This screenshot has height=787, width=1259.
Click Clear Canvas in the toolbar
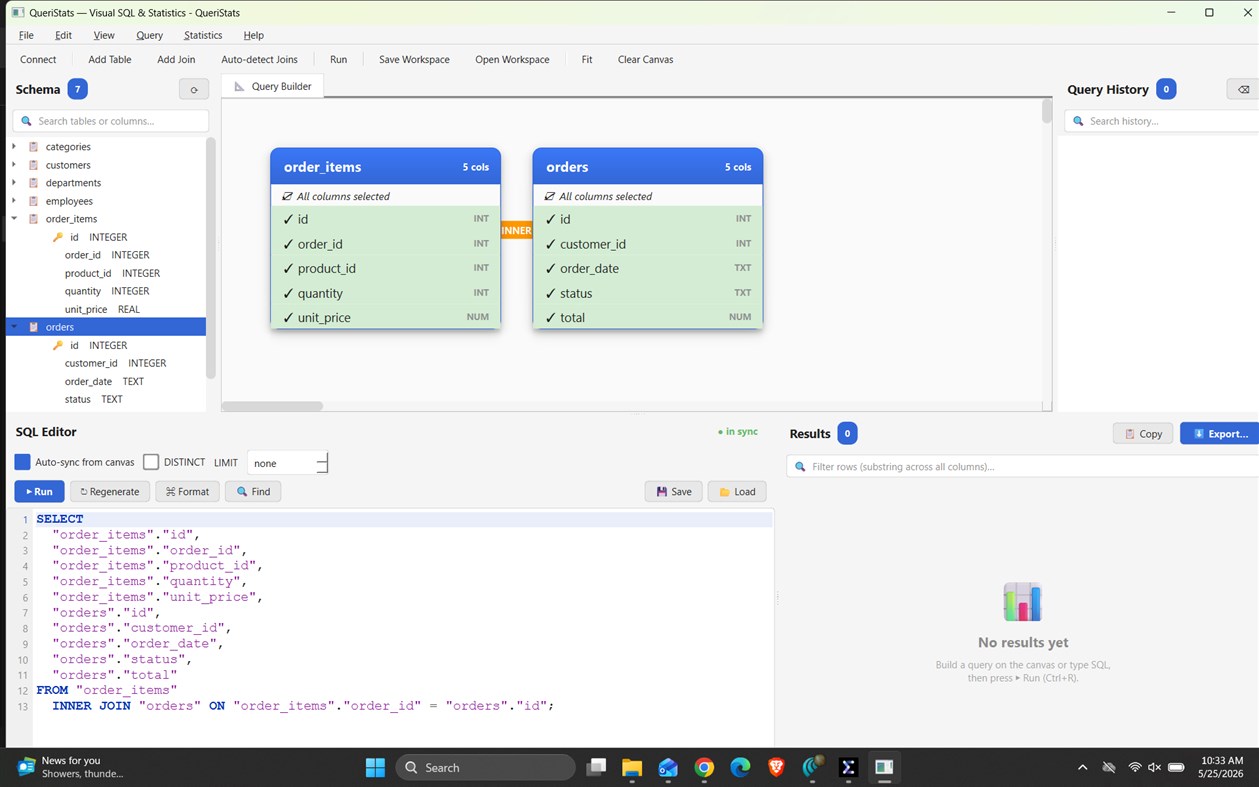[645, 59]
